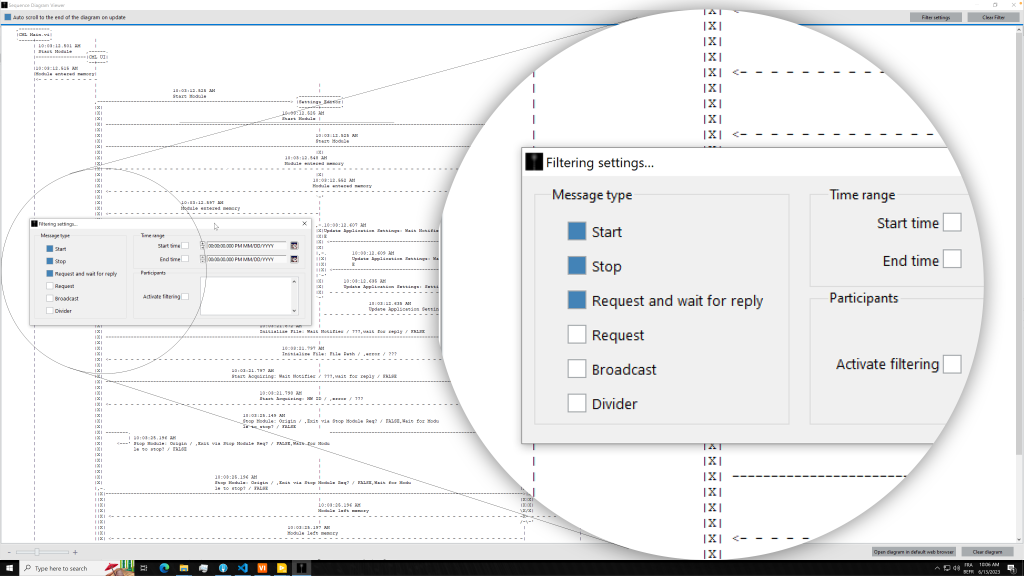Open the network status tray icon

[947, 568]
